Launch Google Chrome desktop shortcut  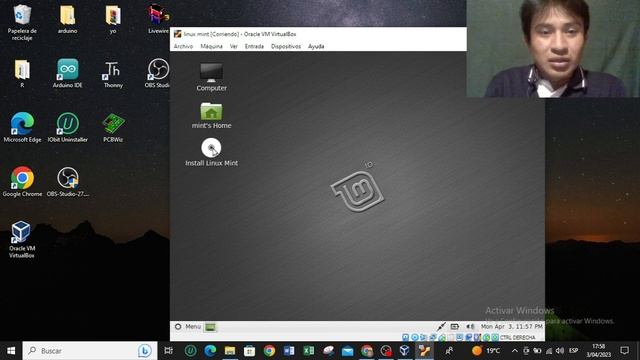point(22,182)
